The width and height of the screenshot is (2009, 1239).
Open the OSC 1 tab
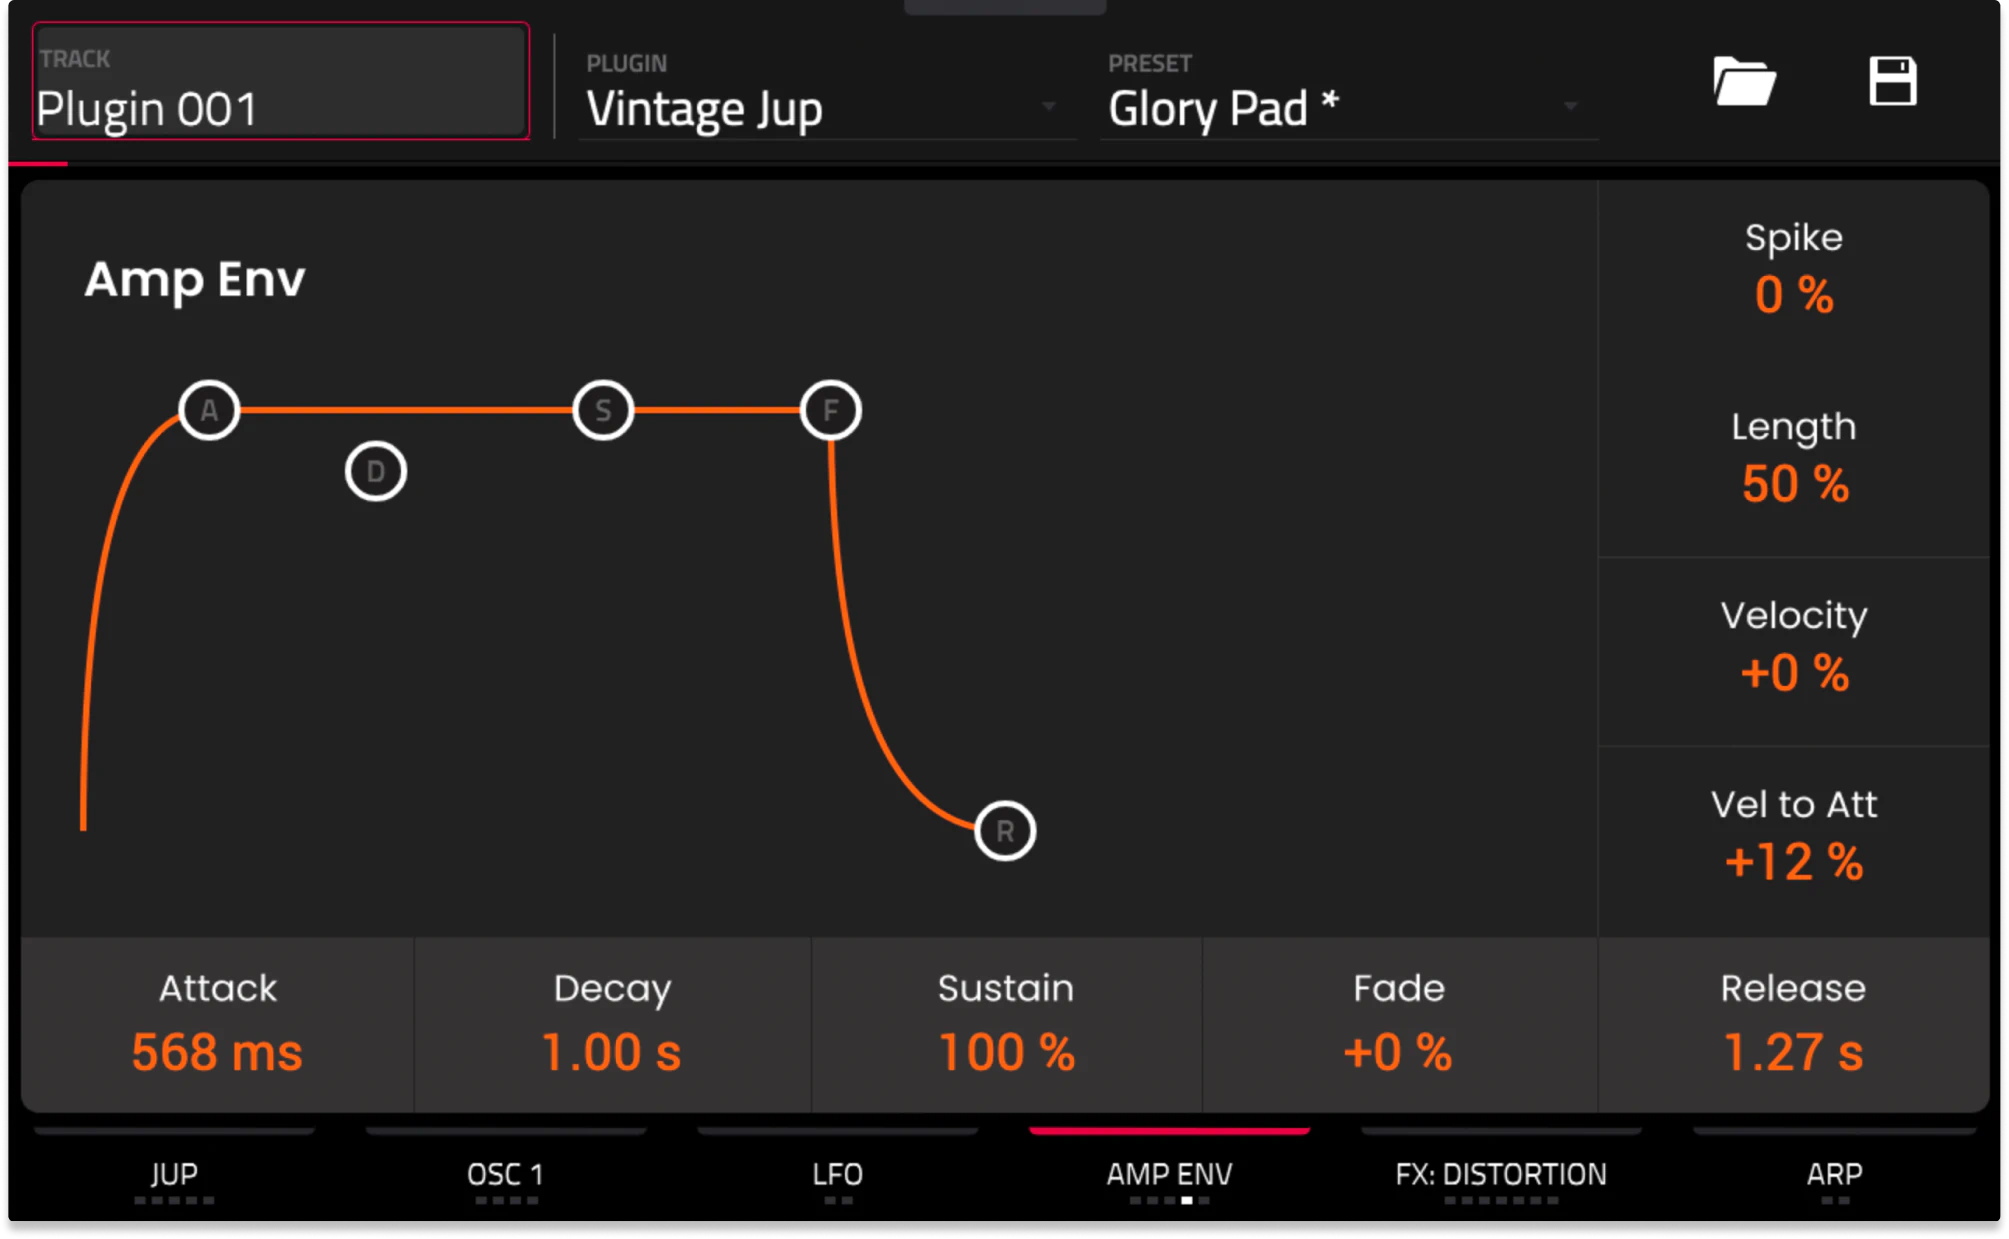click(505, 1174)
